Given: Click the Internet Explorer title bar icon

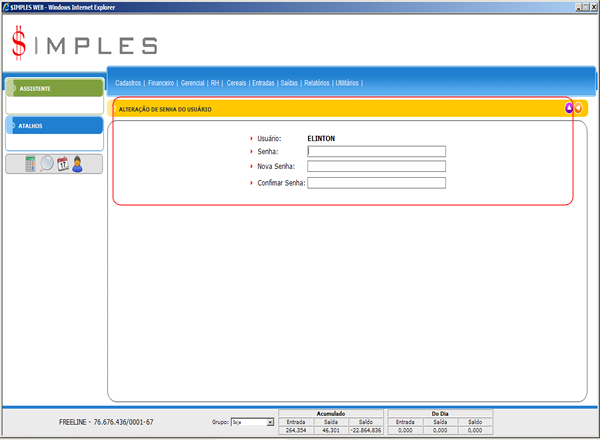Looking at the screenshot, I should pyautogui.click(x=5, y=5).
